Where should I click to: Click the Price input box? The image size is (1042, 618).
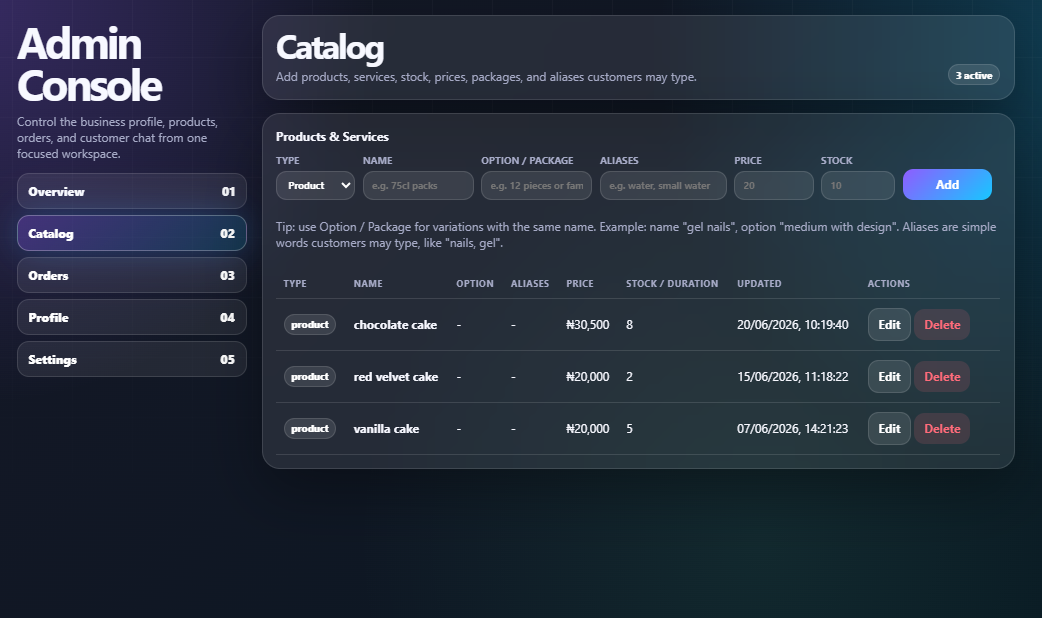click(774, 185)
